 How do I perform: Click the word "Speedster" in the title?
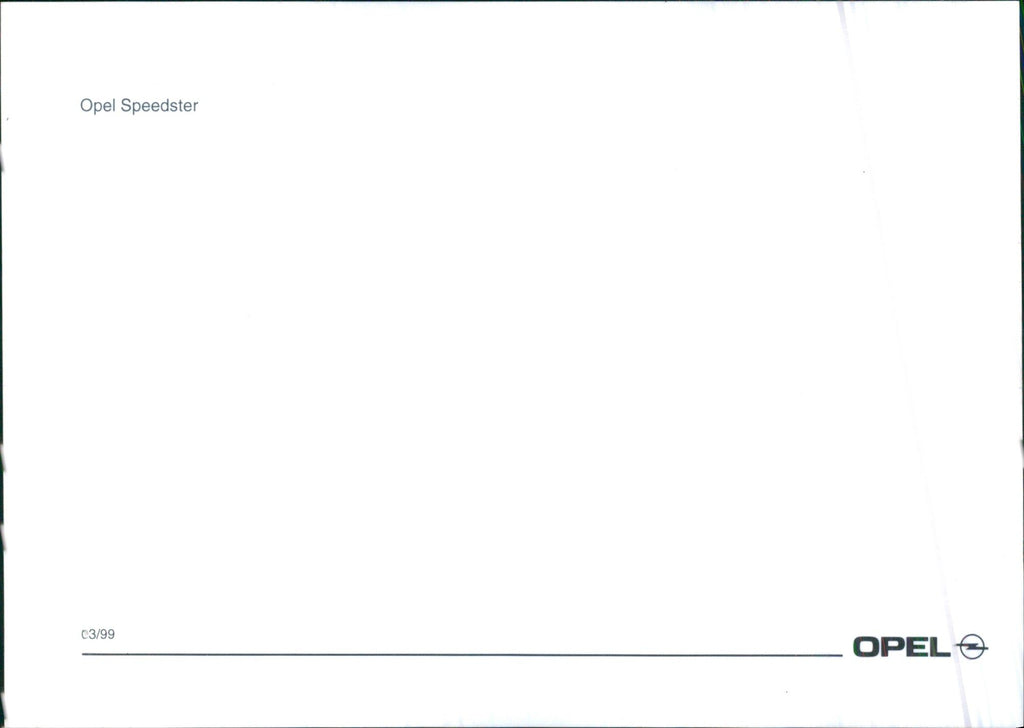click(159, 106)
